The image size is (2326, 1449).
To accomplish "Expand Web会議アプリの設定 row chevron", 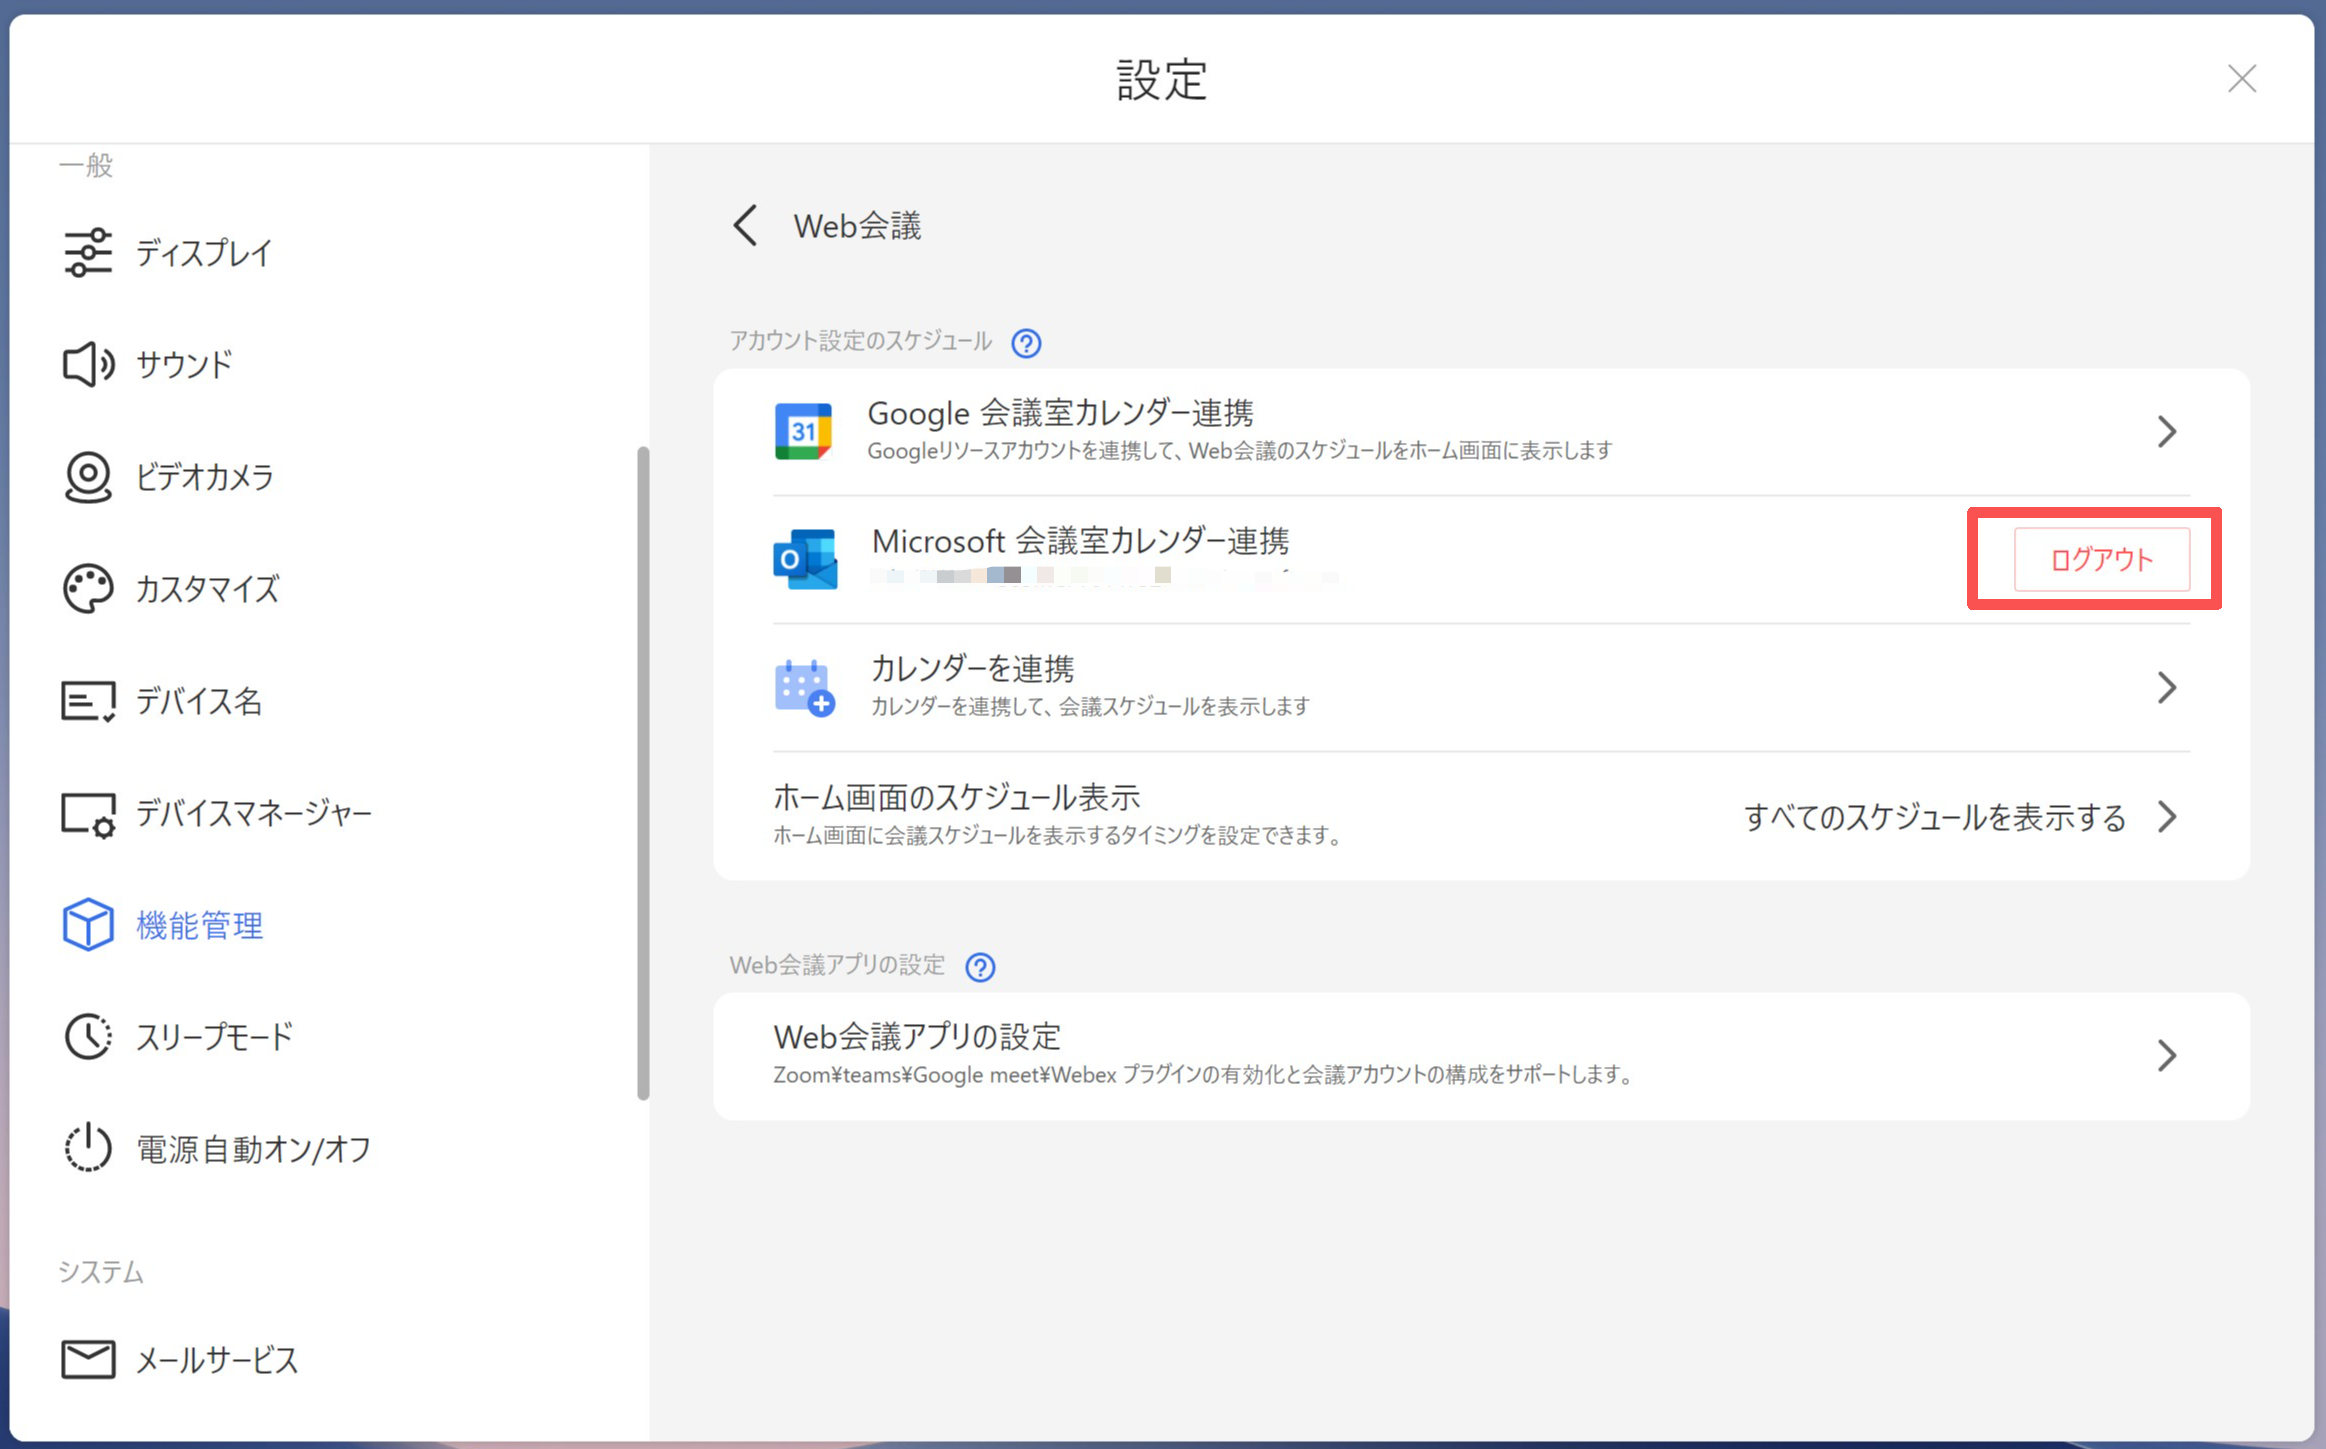I will (2166, 1056).
